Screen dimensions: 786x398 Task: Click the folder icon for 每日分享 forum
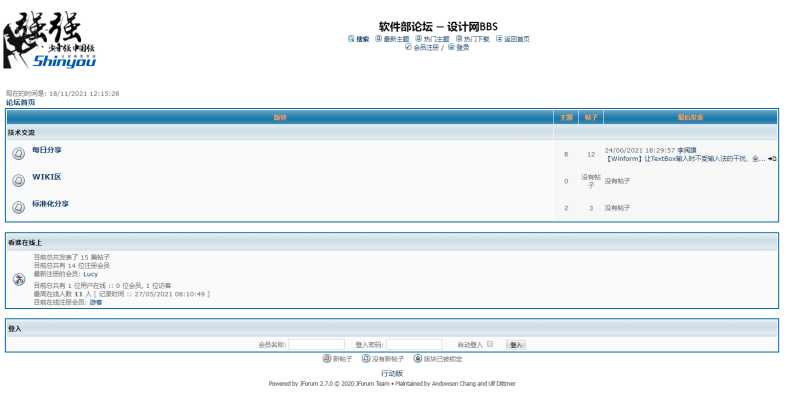(19, 153)
